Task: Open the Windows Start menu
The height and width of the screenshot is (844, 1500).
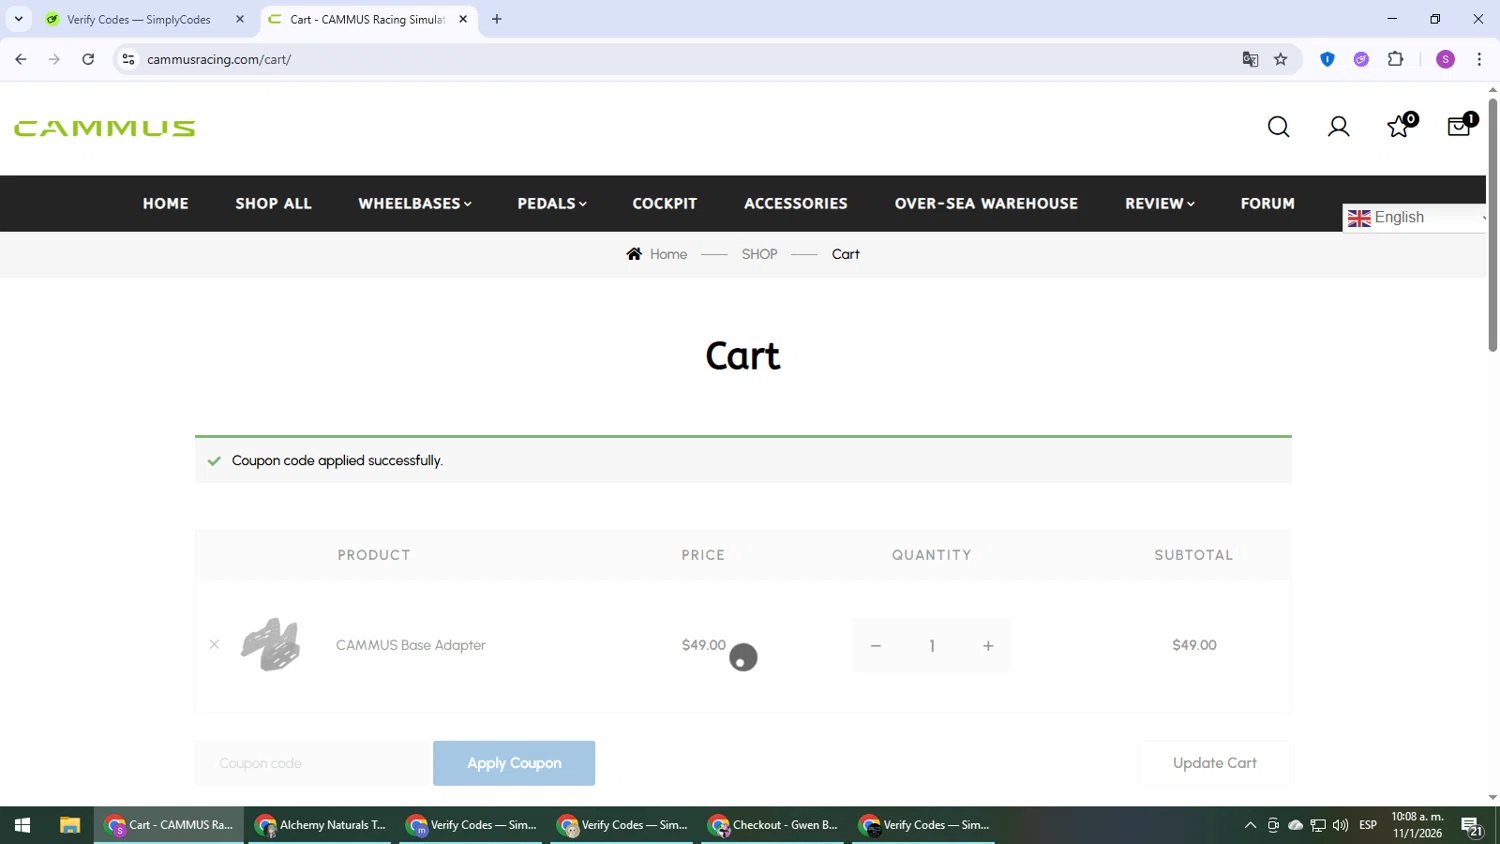Action: click(22, 825)
